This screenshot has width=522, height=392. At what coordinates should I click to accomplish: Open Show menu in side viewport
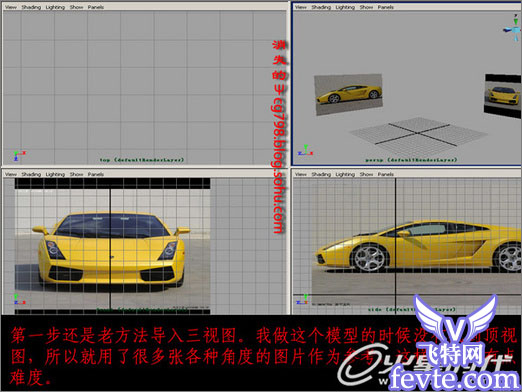click(366, 174)
